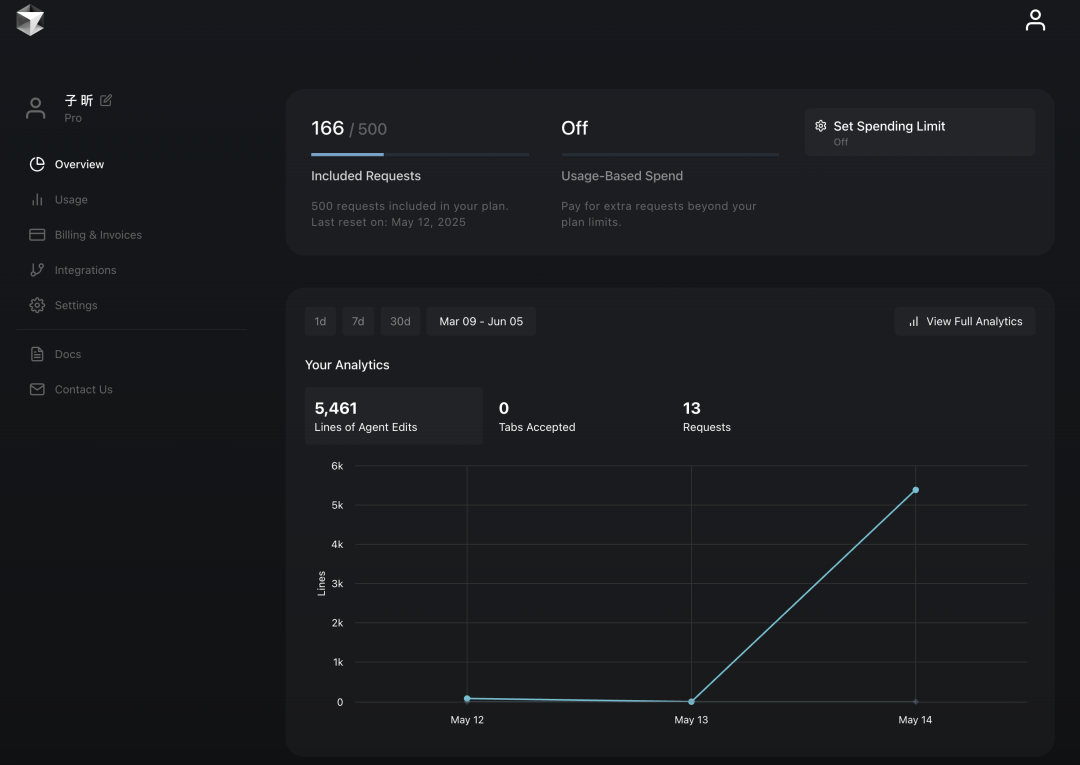Viewport: 1080px width, 765px height.
Task: Select the 1d time range
Action: click(320, 321)
